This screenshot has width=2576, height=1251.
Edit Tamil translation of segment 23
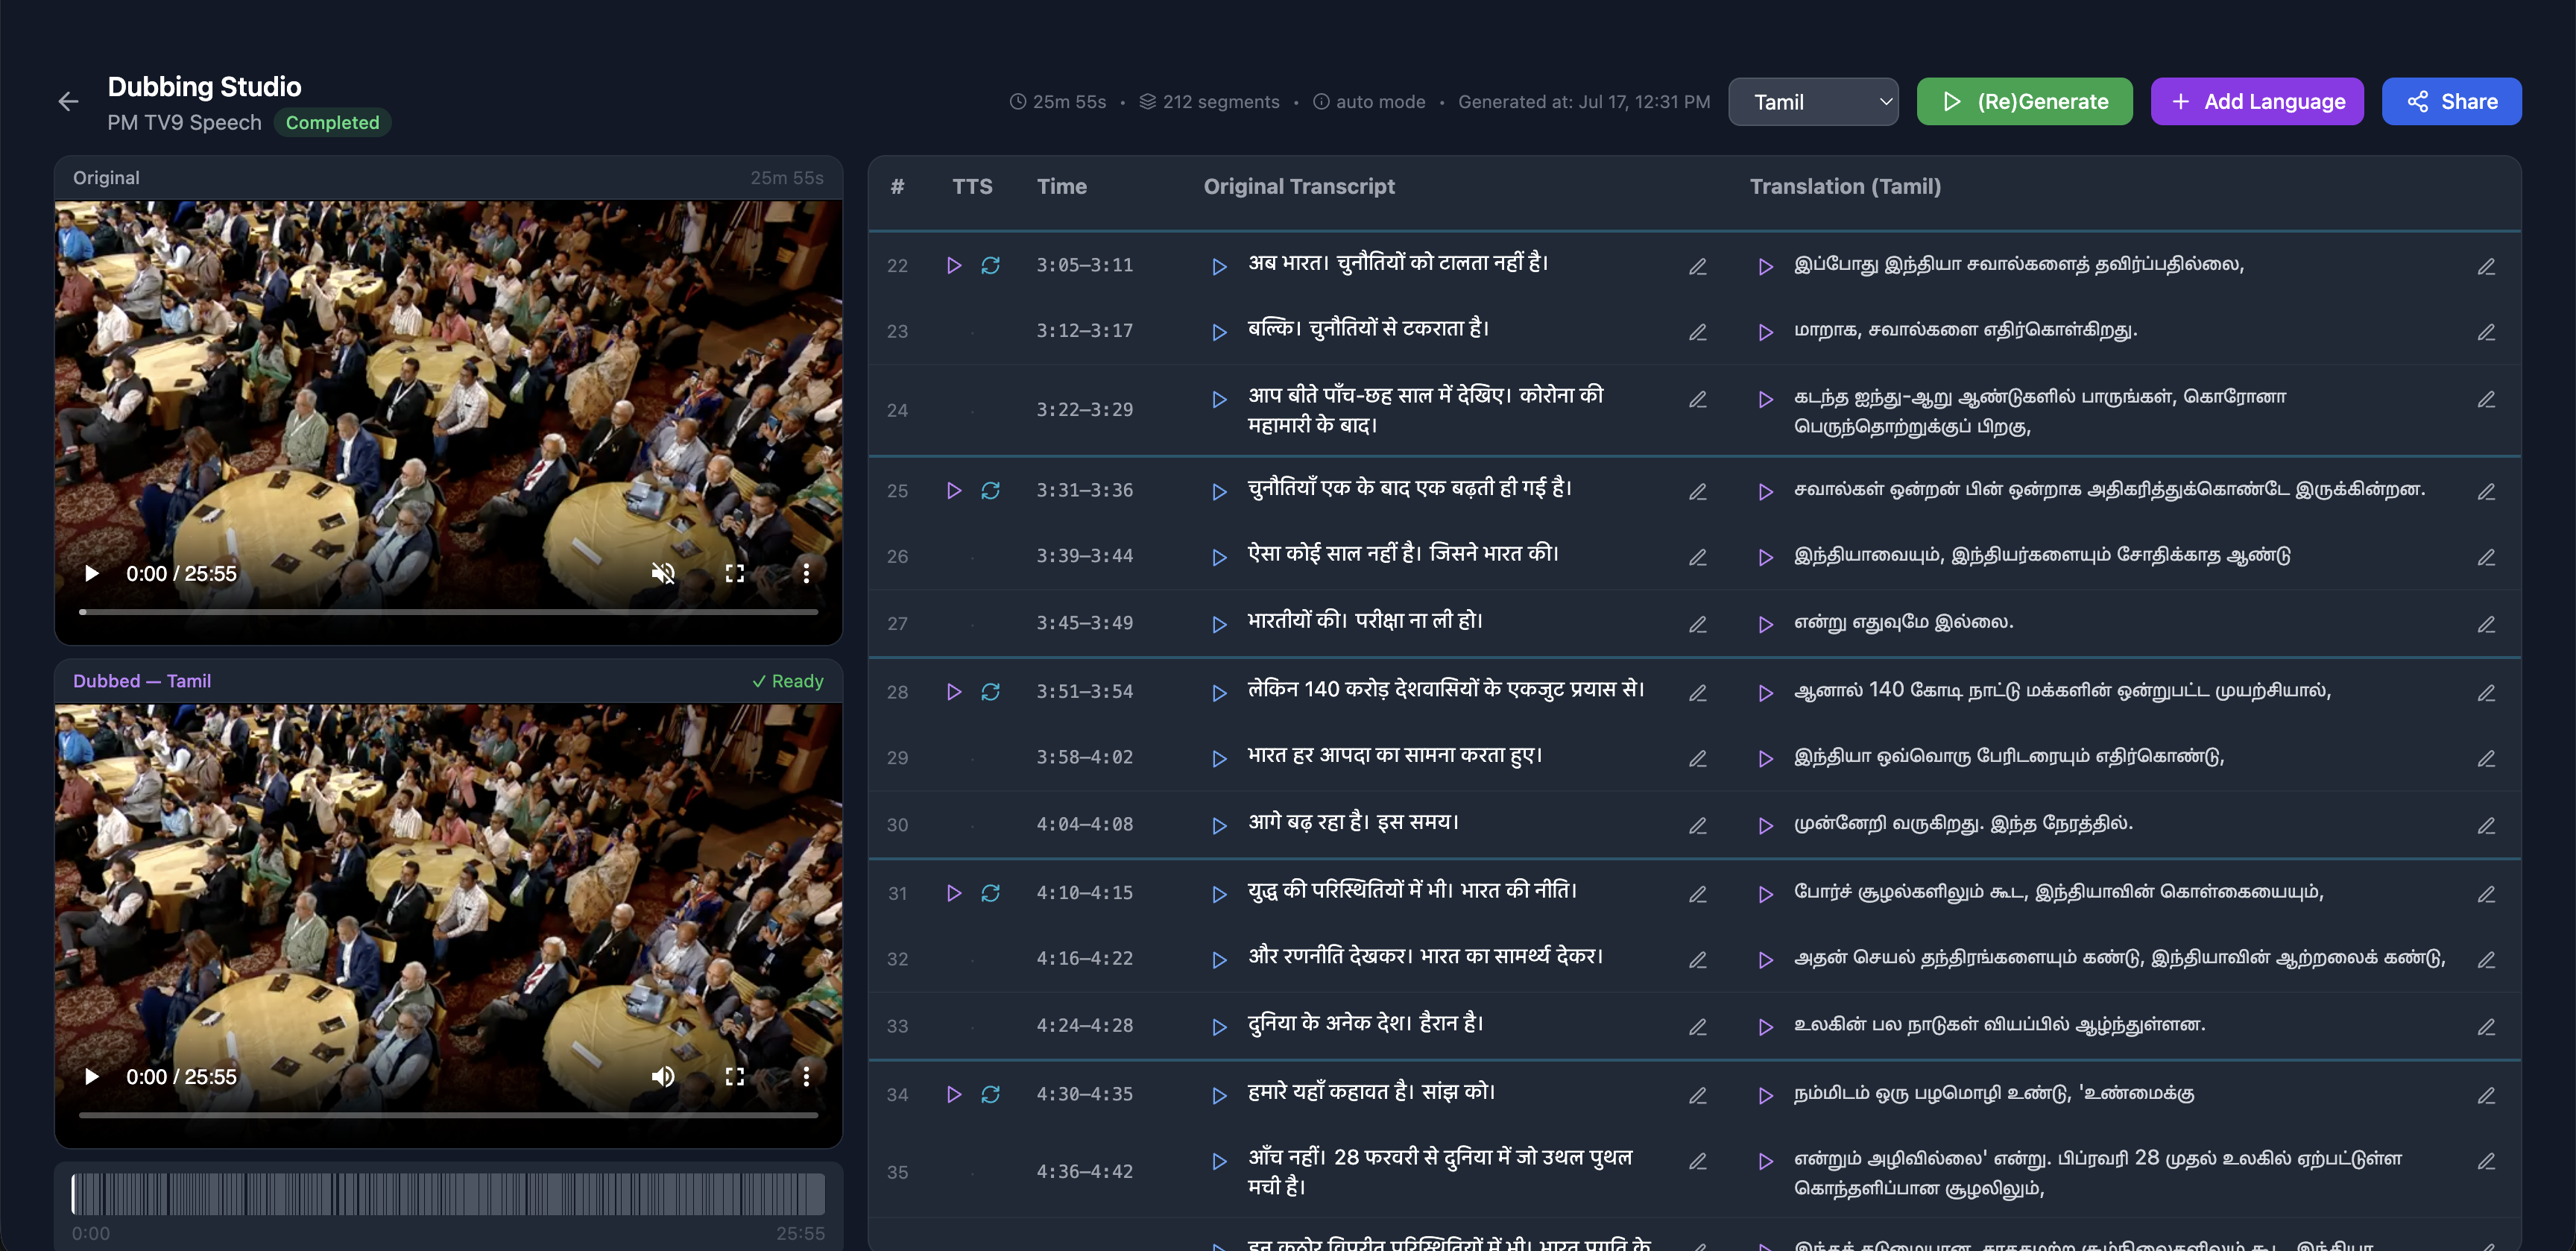[2486, 332]
